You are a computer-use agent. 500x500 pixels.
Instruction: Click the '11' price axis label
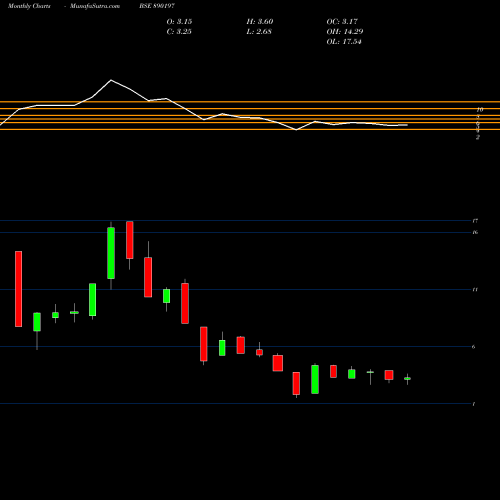click(475, 290)
